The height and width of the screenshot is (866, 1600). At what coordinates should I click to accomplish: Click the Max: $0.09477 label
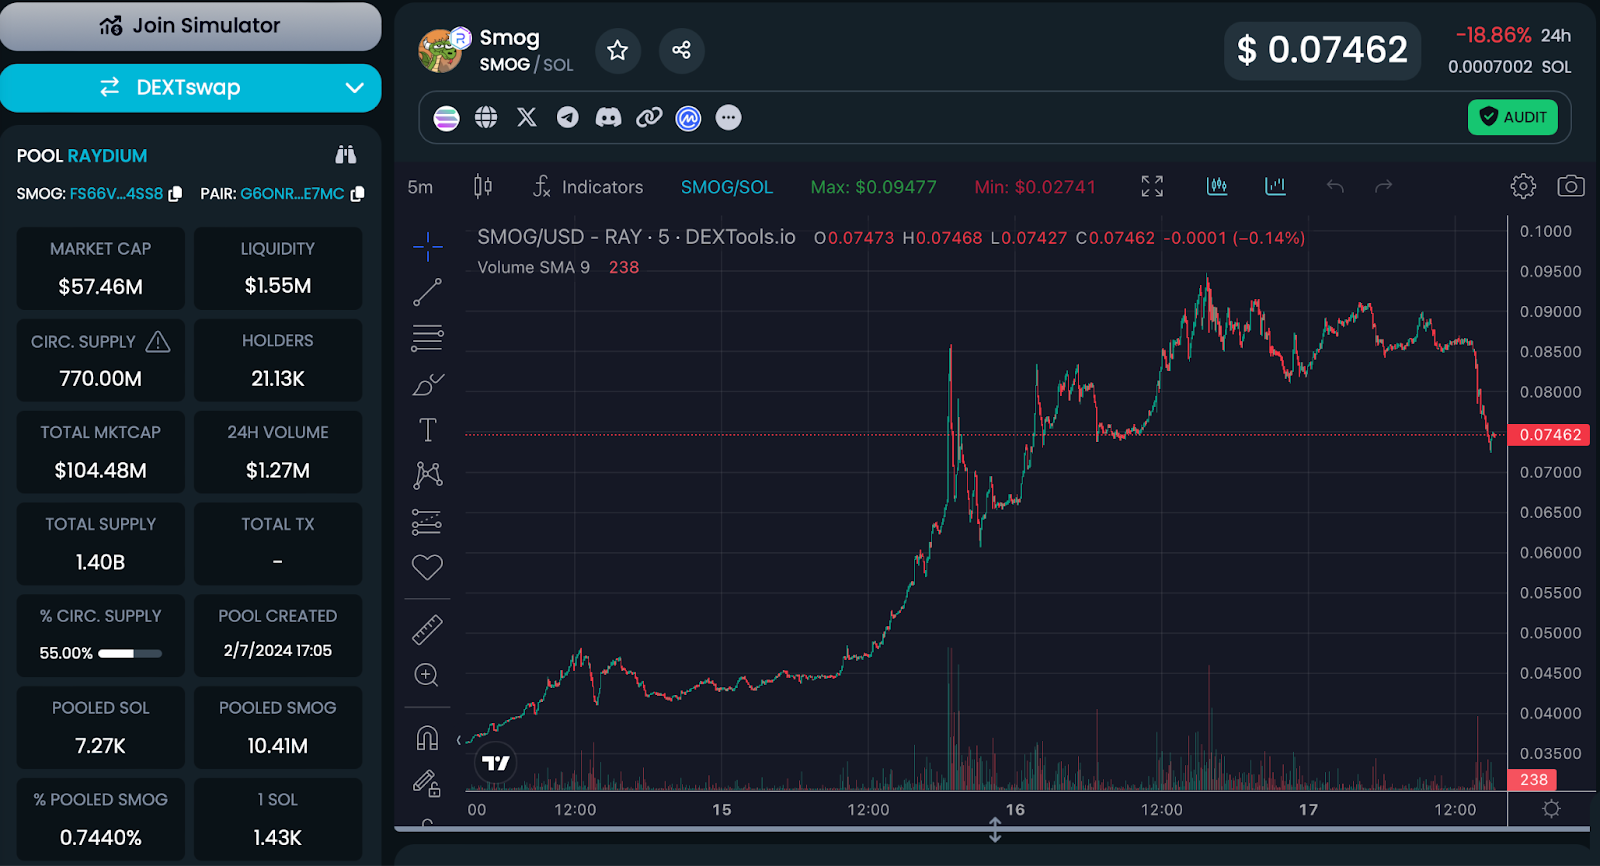(873, 187)
